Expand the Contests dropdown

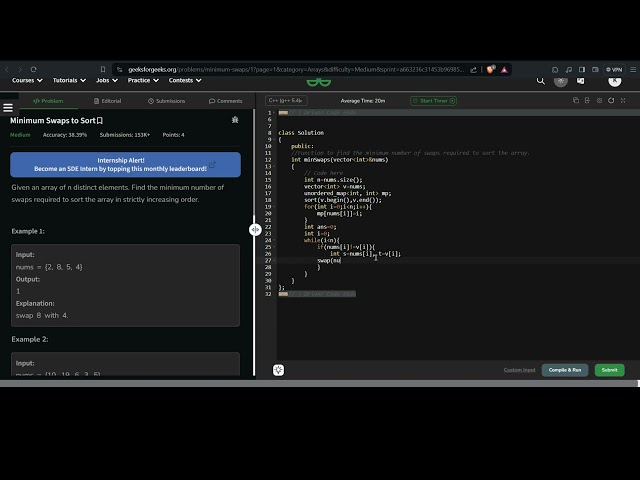[x=185, y=80]
